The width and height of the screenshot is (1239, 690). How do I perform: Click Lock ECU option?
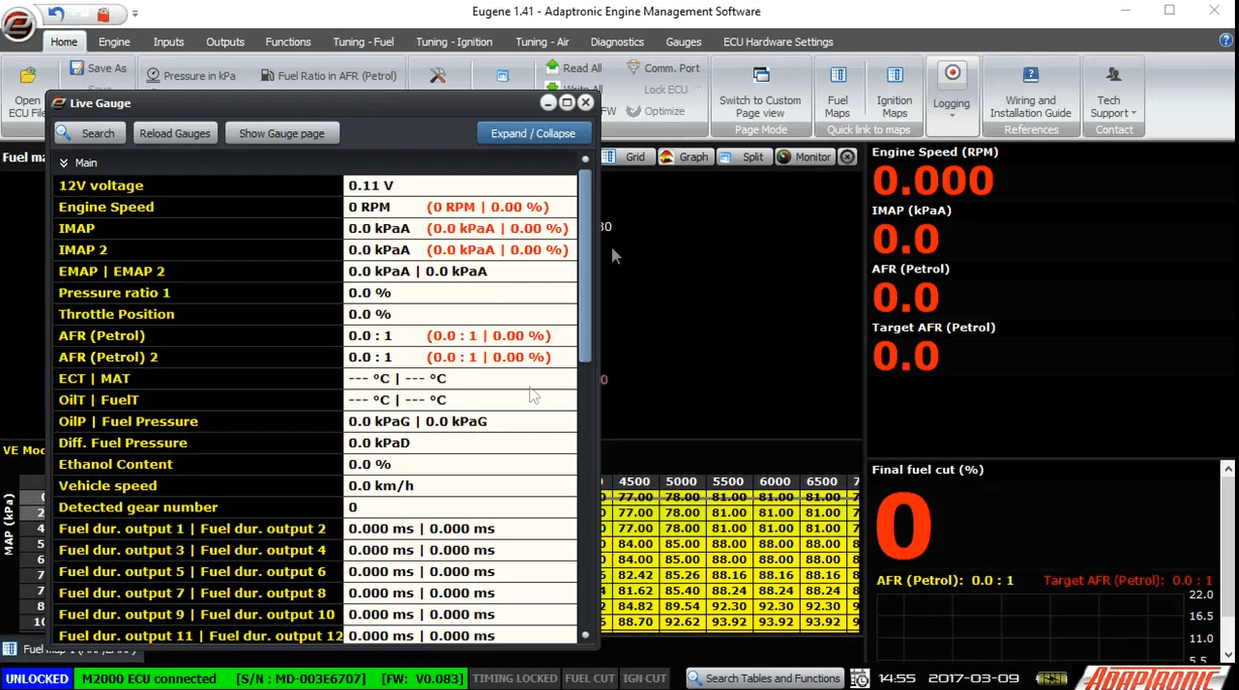tap(666, 89)
